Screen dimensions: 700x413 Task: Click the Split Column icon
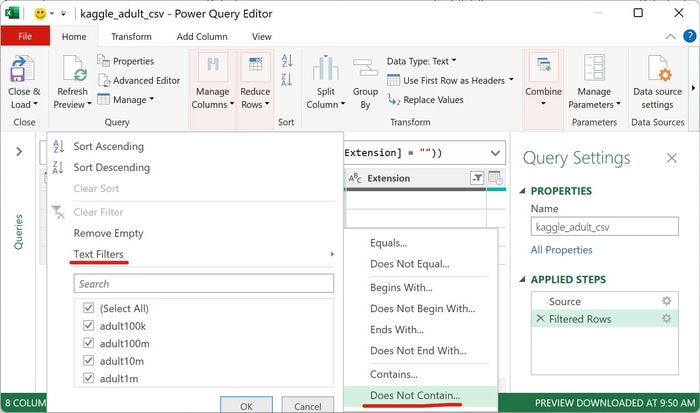(325, 68)
